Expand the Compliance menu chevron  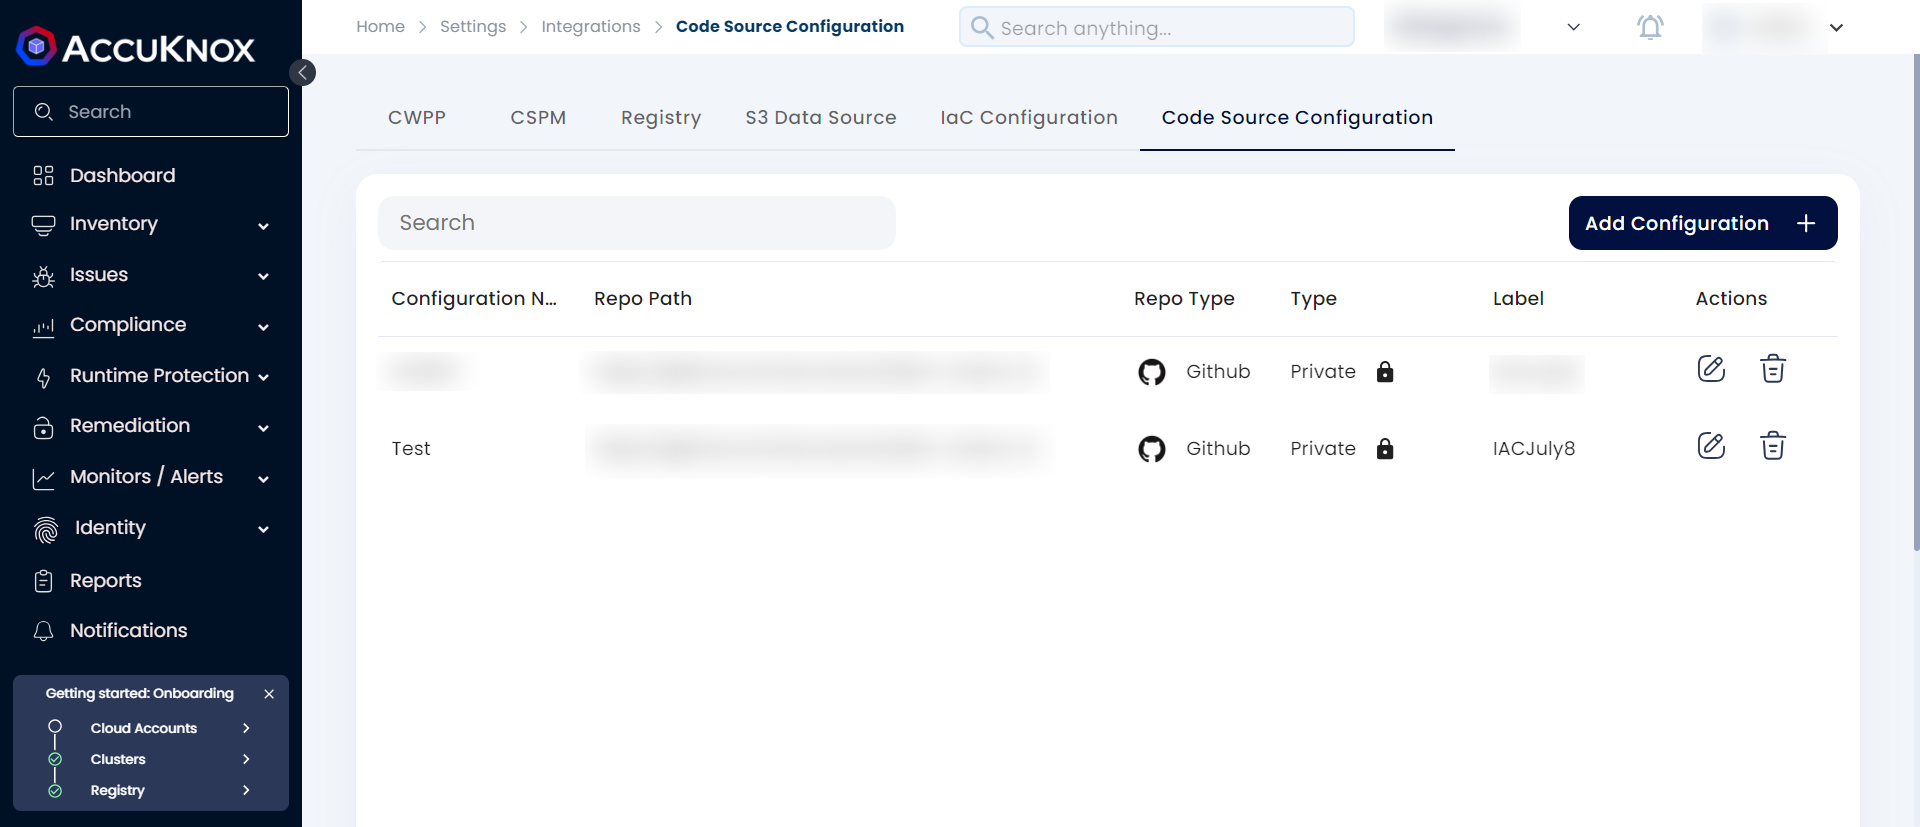point(263,327)
